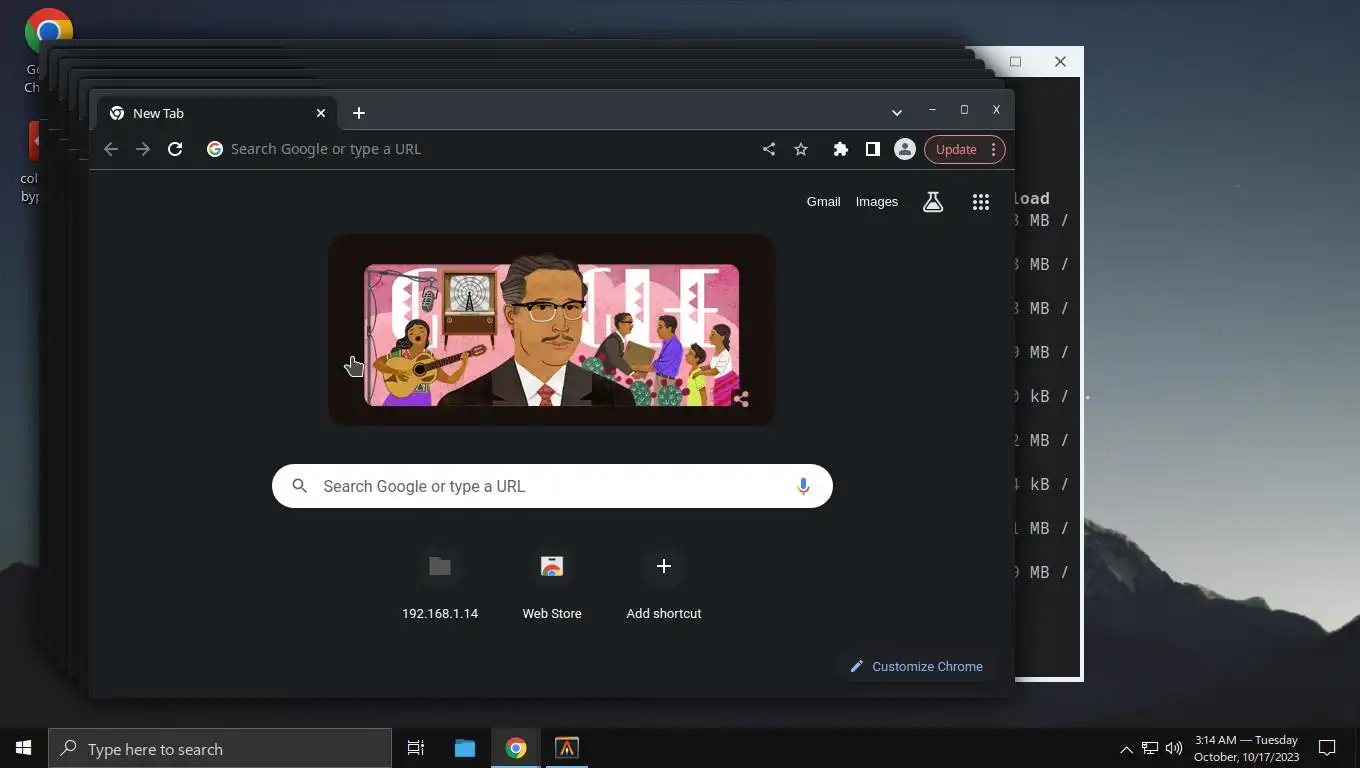
Task: Click the Google icon in address bar
Action: (214, 149)
